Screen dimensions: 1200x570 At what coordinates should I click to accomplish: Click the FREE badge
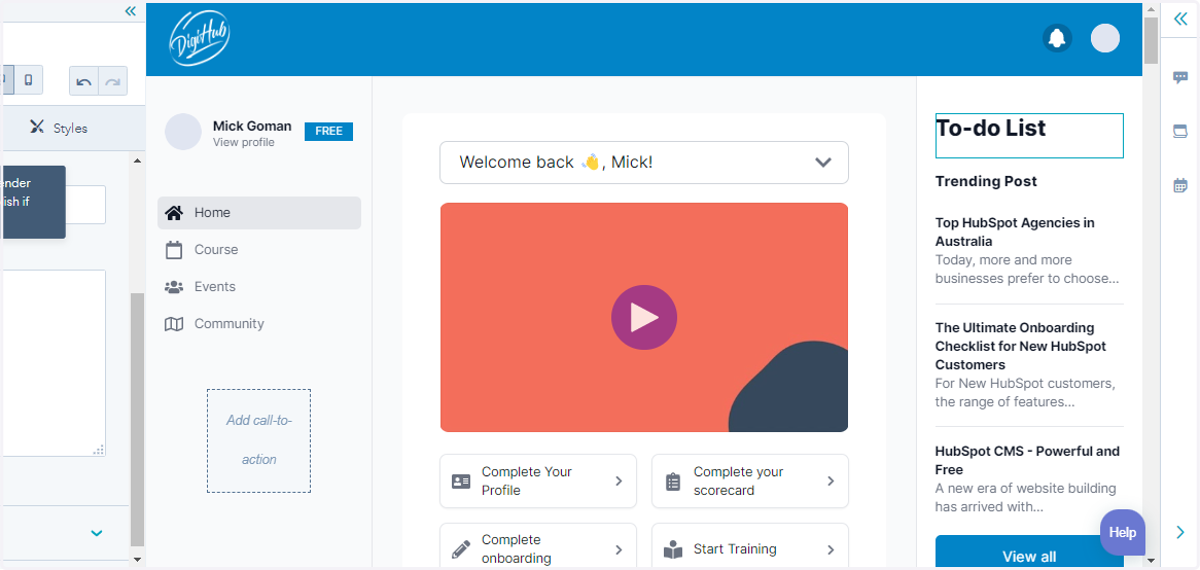click(329, 131)
